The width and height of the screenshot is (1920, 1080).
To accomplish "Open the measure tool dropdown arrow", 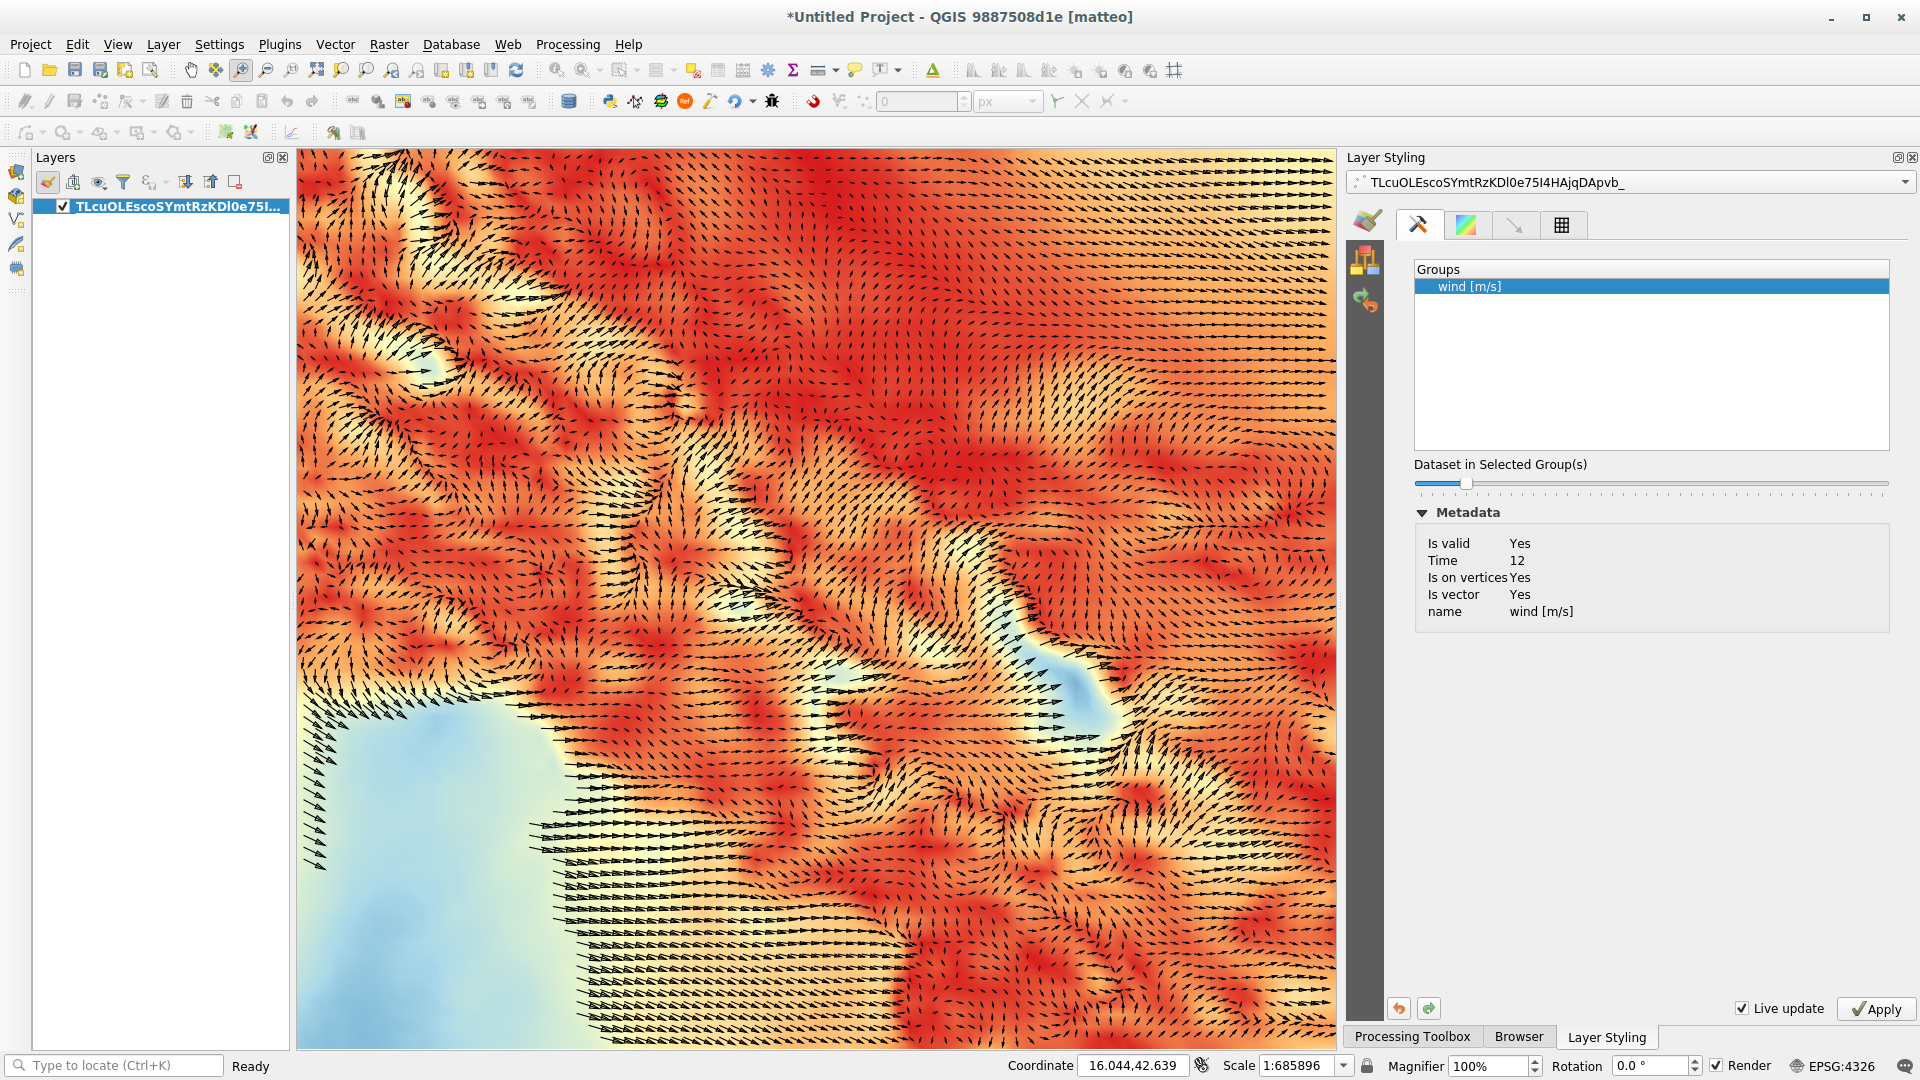I will (x=836, y=70).
